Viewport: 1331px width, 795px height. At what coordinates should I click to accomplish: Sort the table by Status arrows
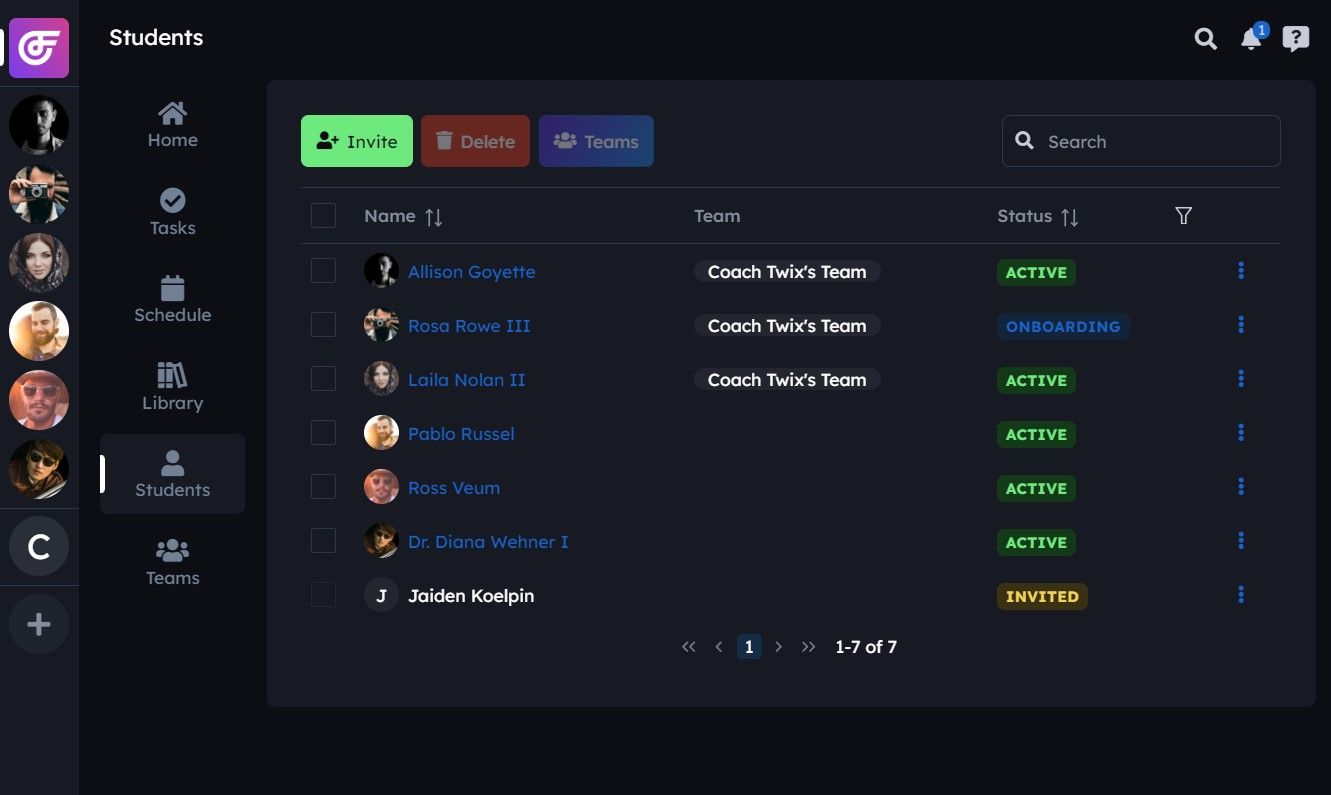click(1069, 217)
